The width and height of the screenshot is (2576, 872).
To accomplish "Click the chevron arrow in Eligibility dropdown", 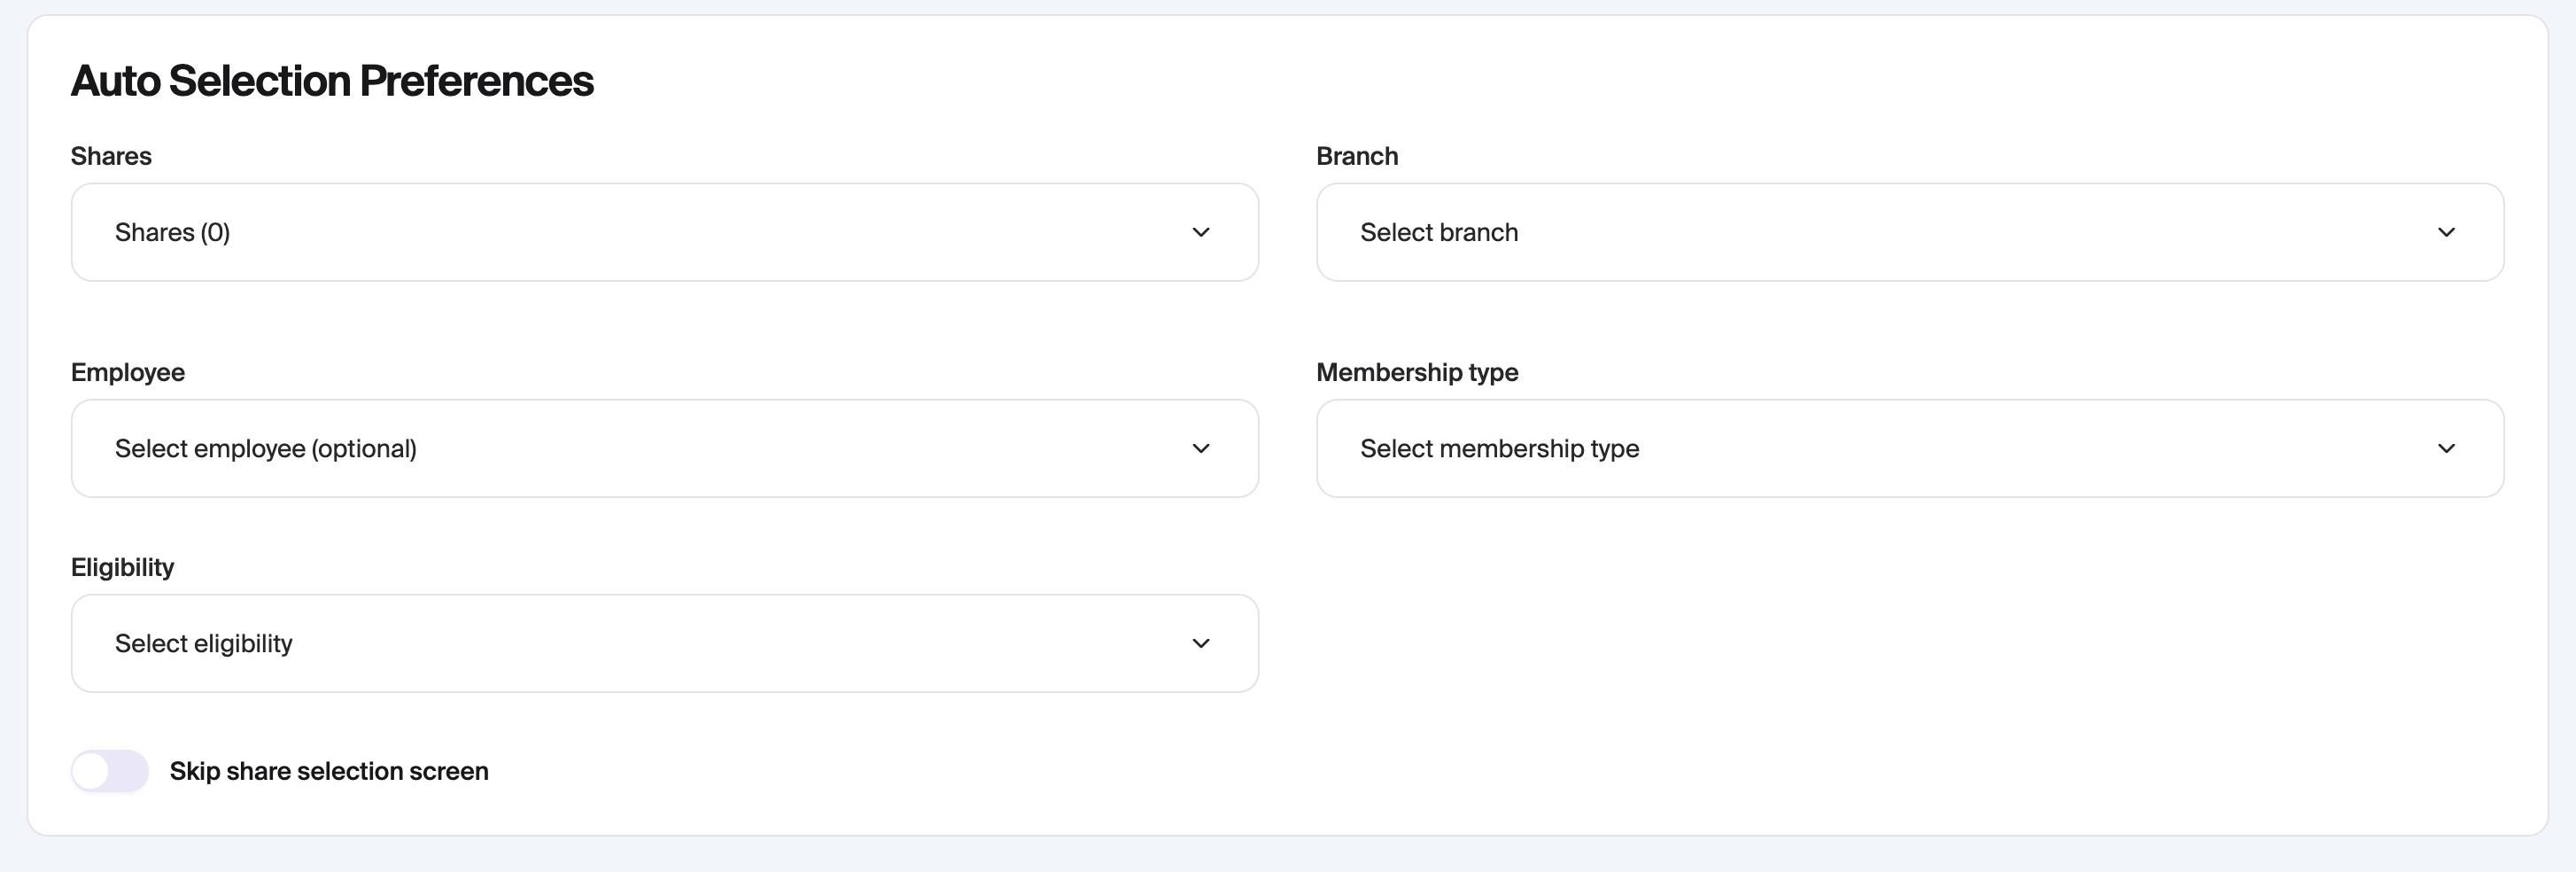I will pos(1201,643).
